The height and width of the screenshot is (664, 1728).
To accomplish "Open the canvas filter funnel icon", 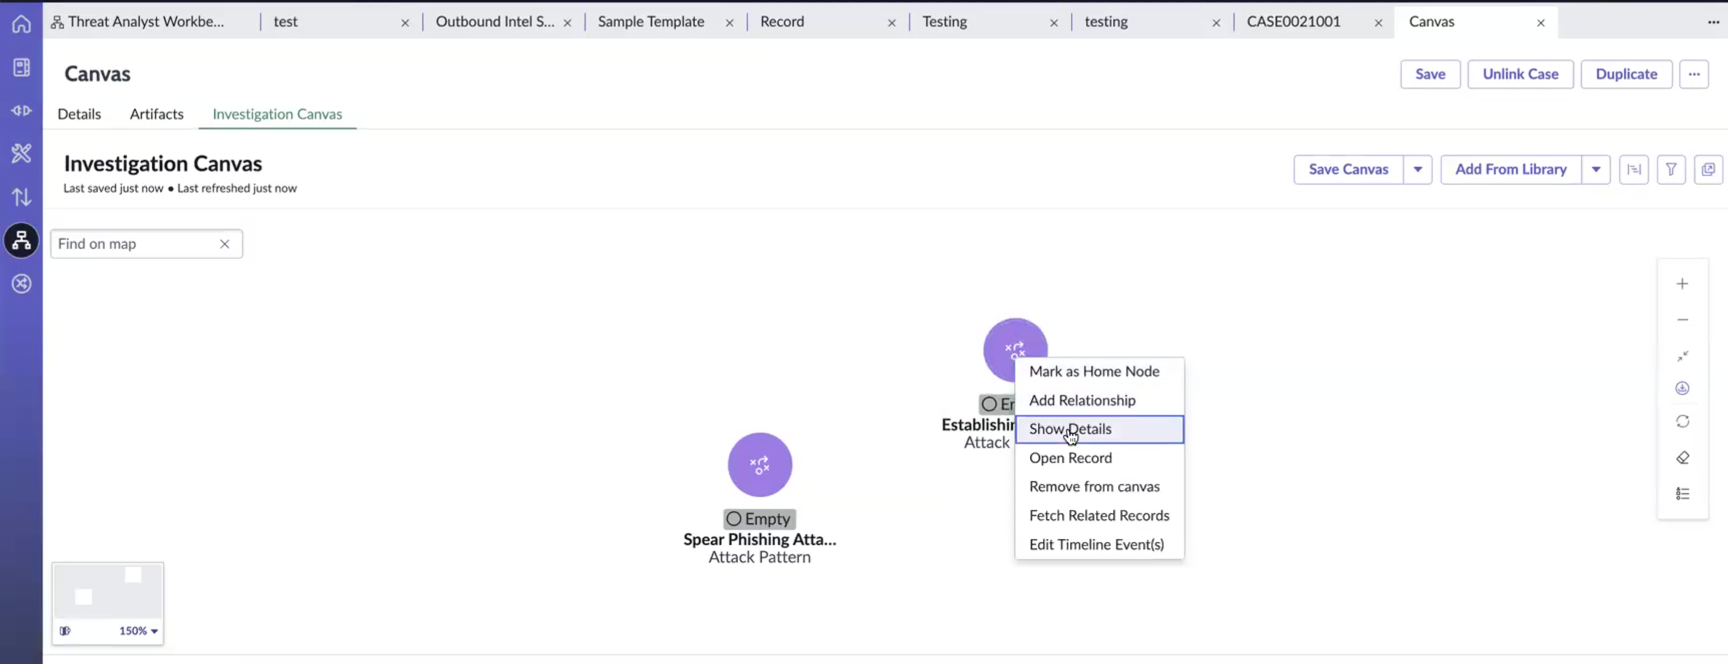I will coord(1671,170).
